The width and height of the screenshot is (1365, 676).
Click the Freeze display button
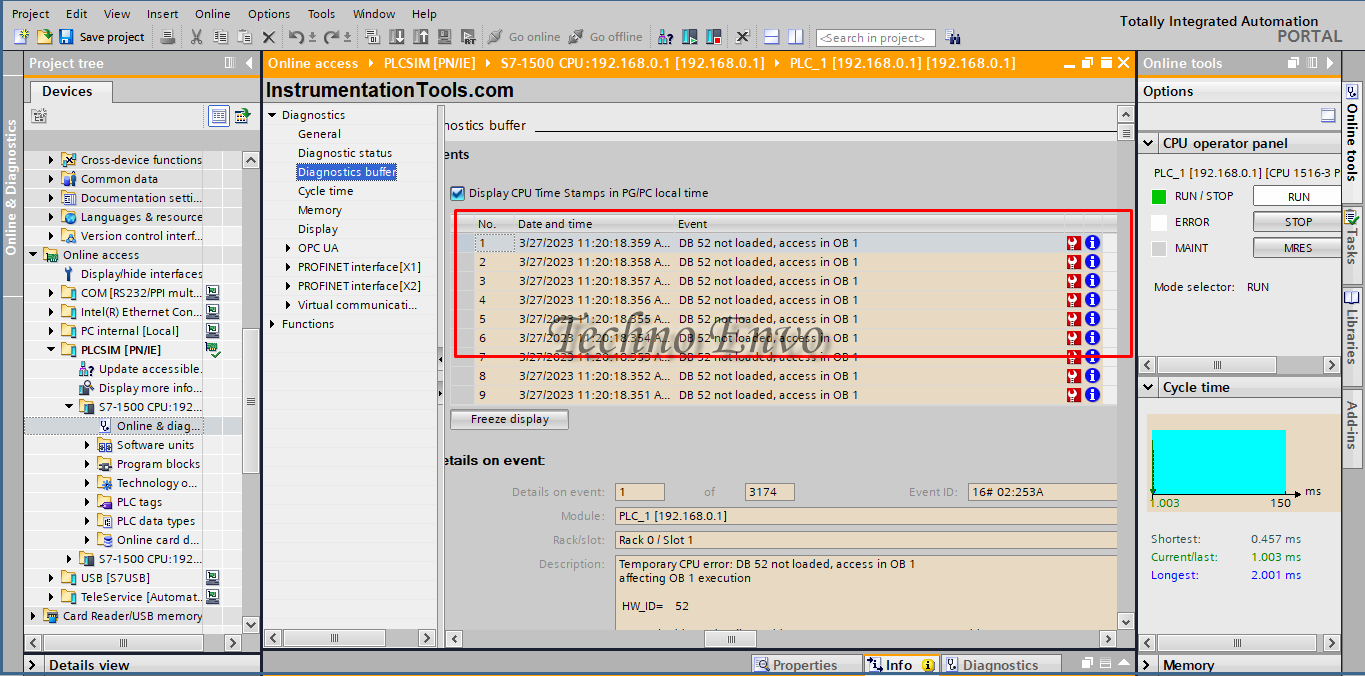click(510, 420)
